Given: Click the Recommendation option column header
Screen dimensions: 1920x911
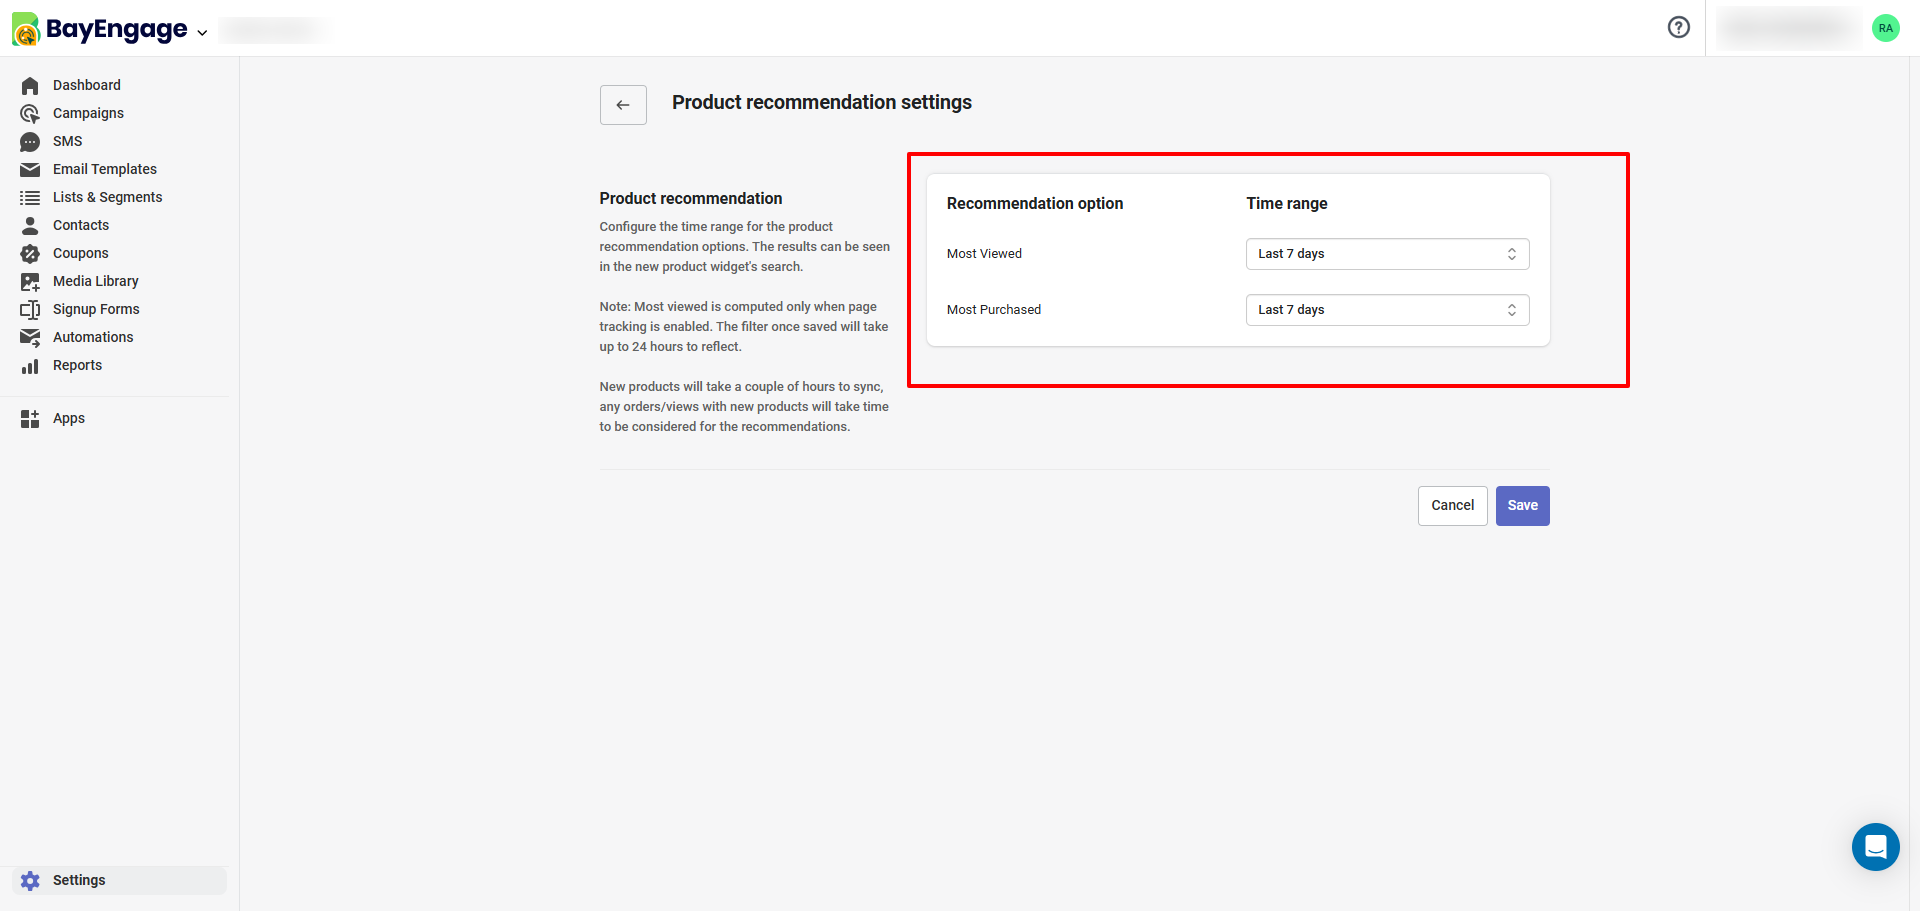Looking at the screenshot, I should [1035, 203].
